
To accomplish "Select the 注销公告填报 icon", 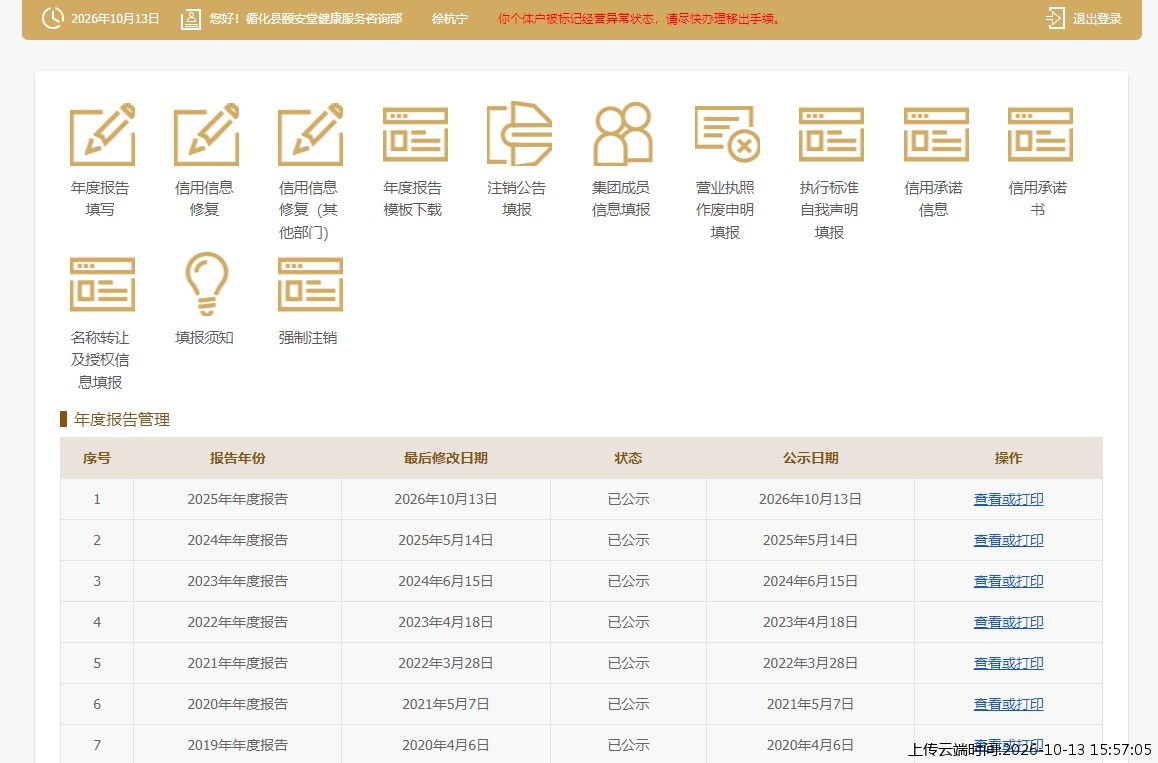I will [x=519, y=134].
